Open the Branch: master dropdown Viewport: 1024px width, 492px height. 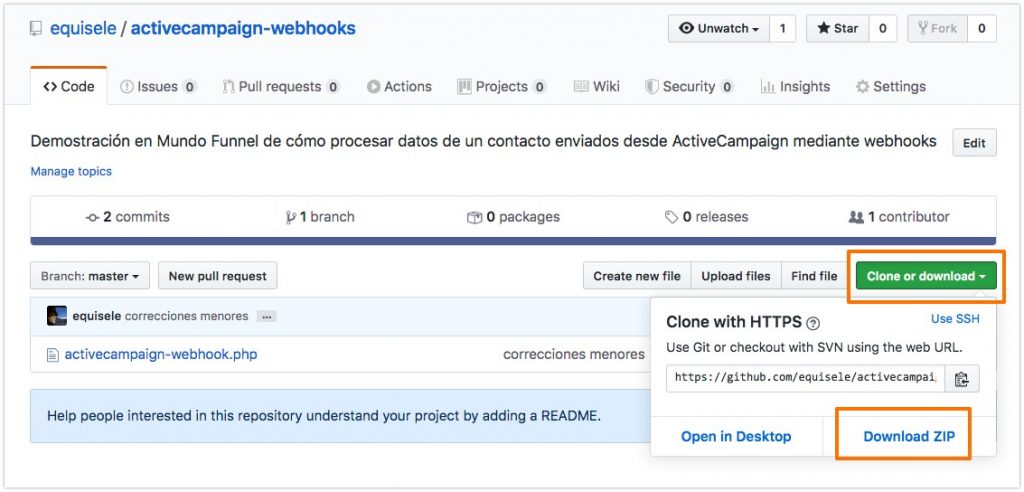[x=90, y=276]
